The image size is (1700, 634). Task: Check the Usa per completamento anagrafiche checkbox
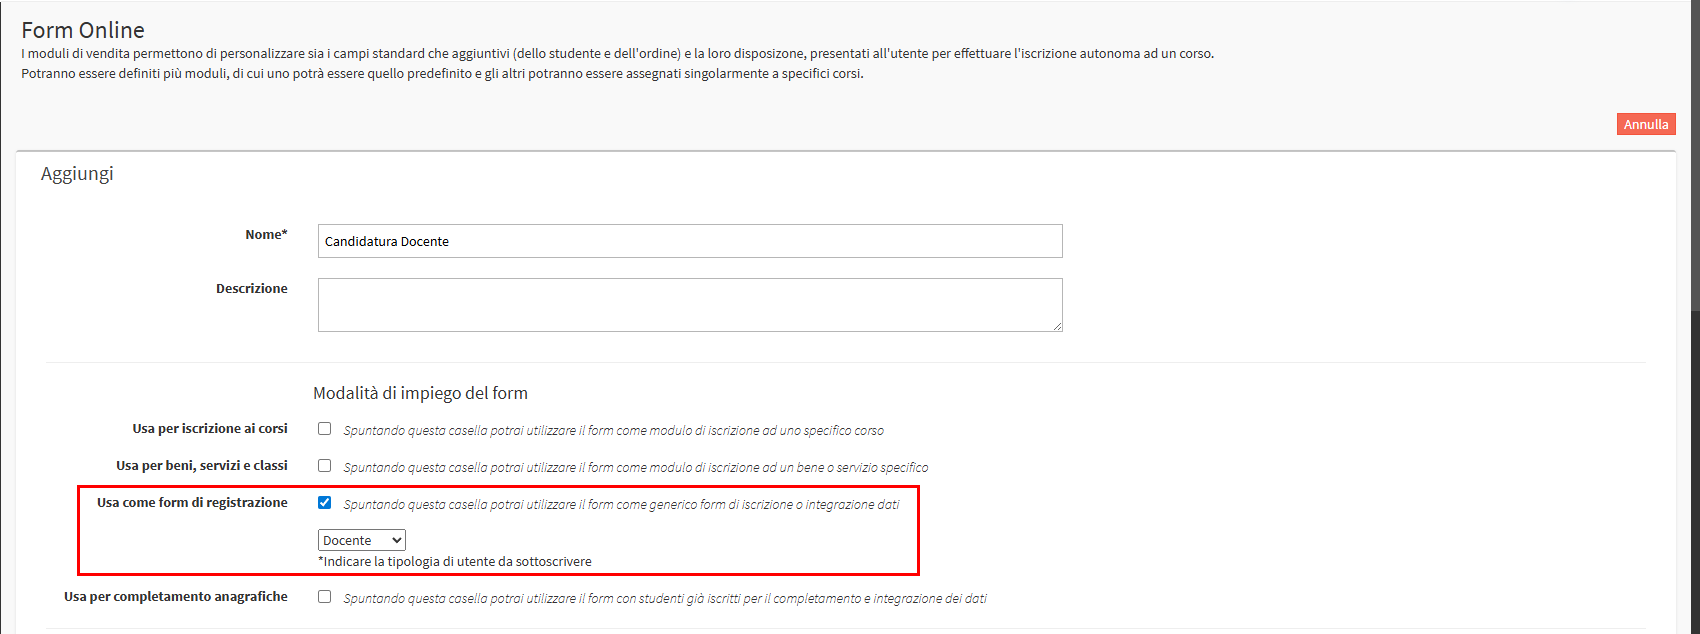click(325, 597)
